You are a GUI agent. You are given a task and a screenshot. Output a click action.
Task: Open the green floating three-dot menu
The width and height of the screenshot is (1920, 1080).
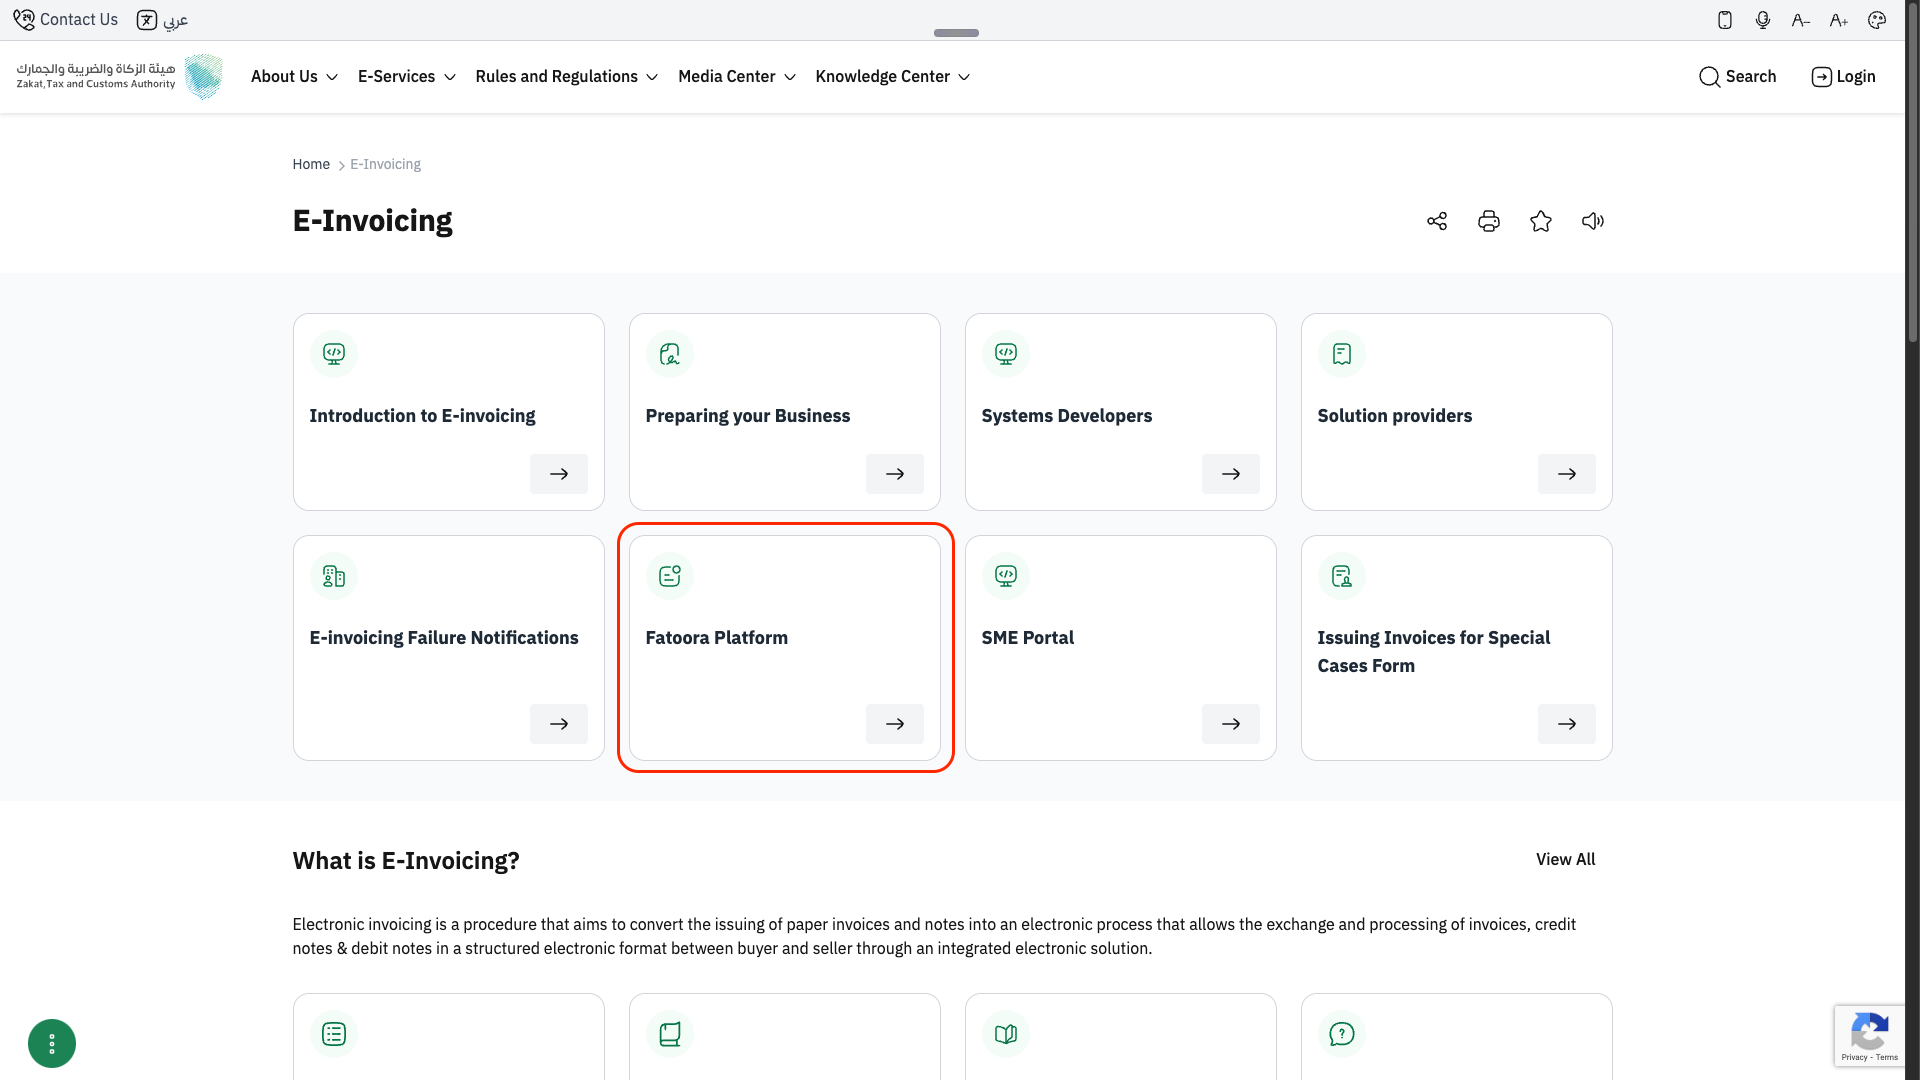52,1043
